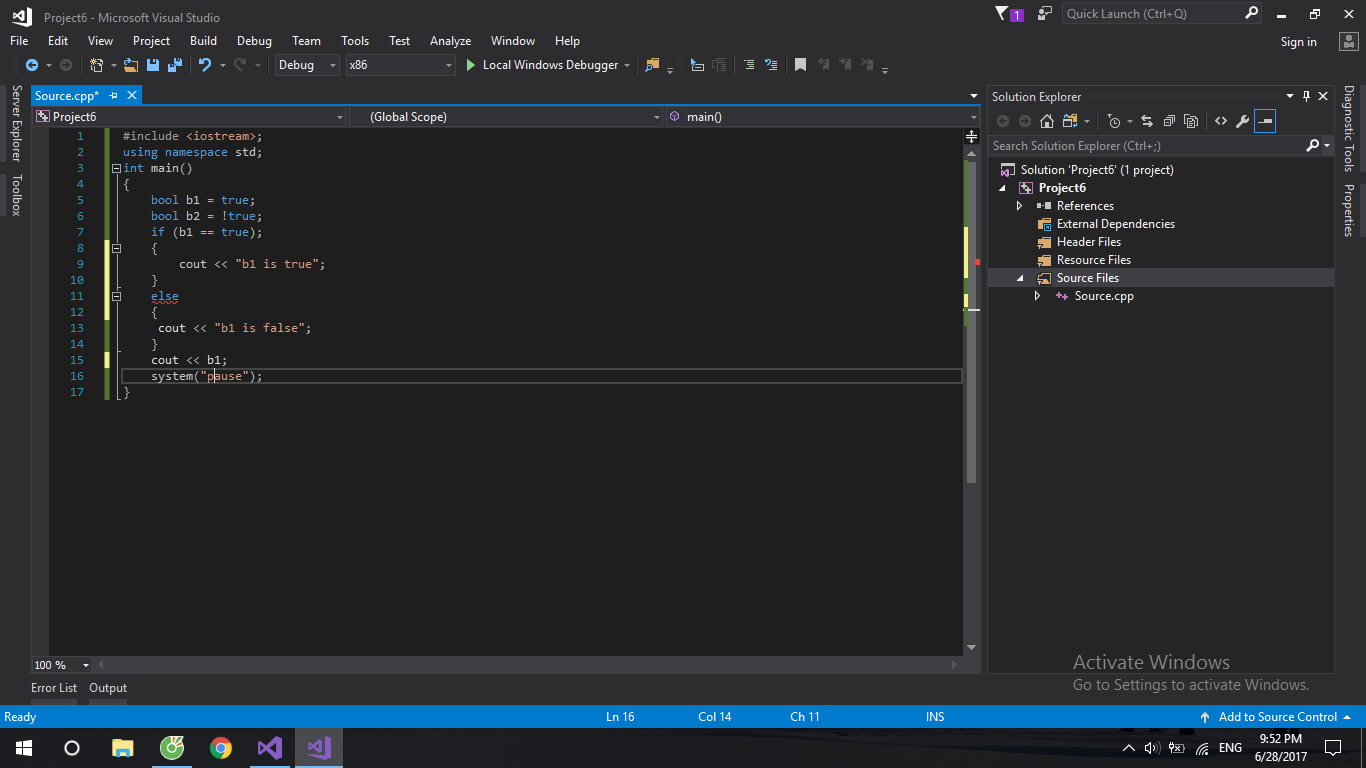Expand the References node in the tree
Image resolution: width=1366 pixels, height=768 pixels.
point(1019,206)
